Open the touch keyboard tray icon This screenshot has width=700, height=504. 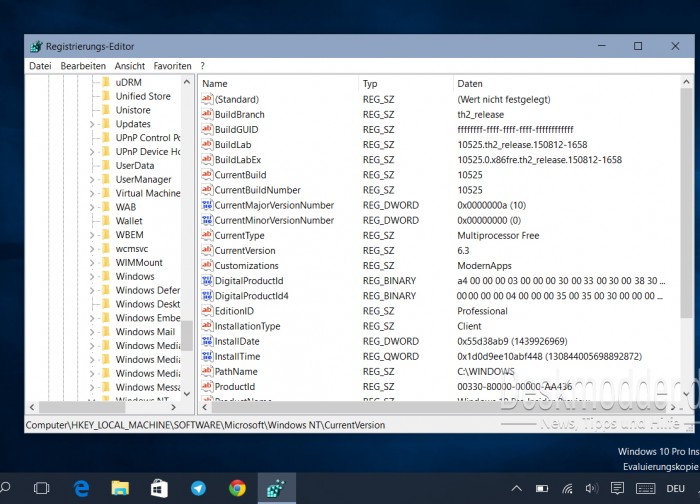pyautogui.click(x=646, y=488)
